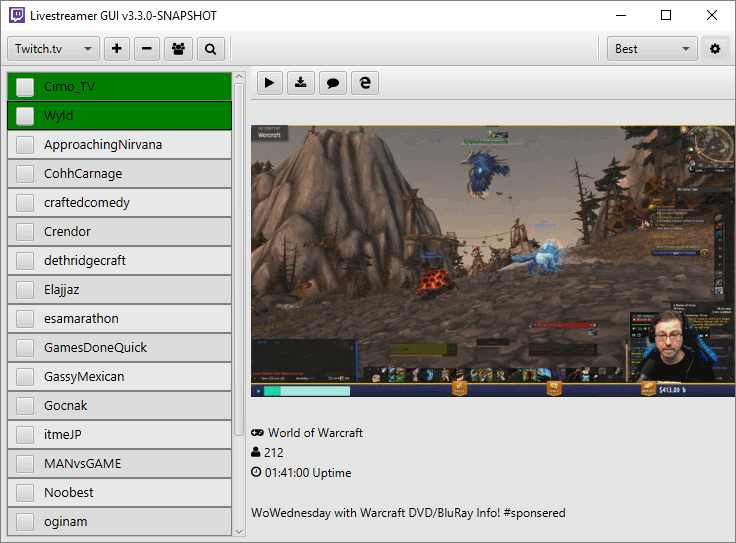Click the add channel plus button

coord(117,49)
